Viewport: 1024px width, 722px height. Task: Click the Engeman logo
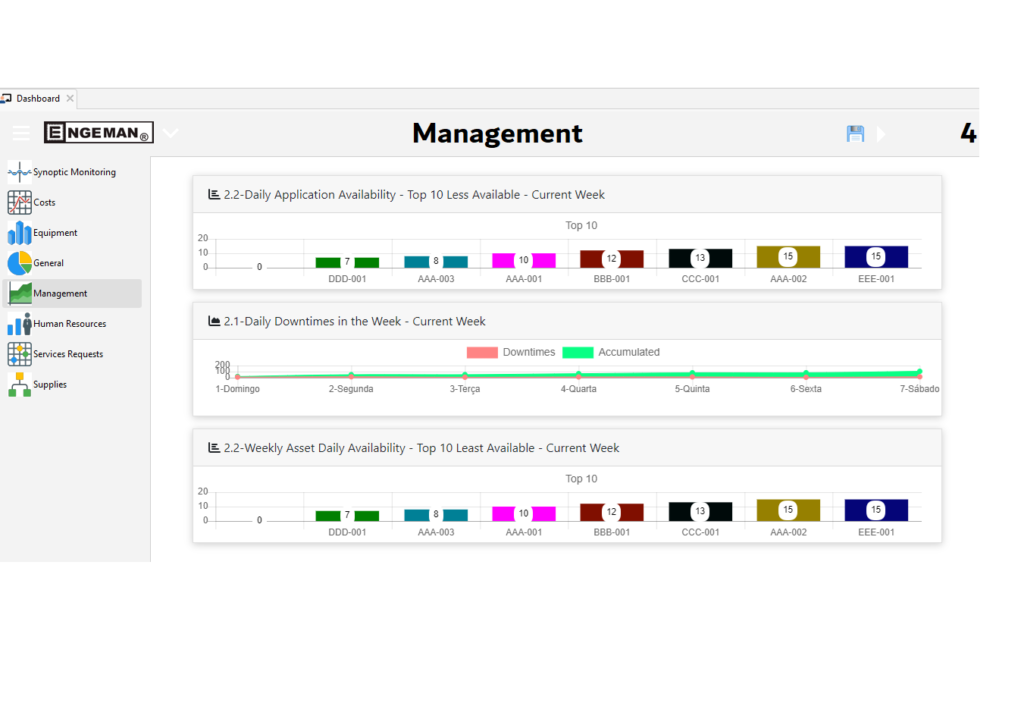click(98, 132)
